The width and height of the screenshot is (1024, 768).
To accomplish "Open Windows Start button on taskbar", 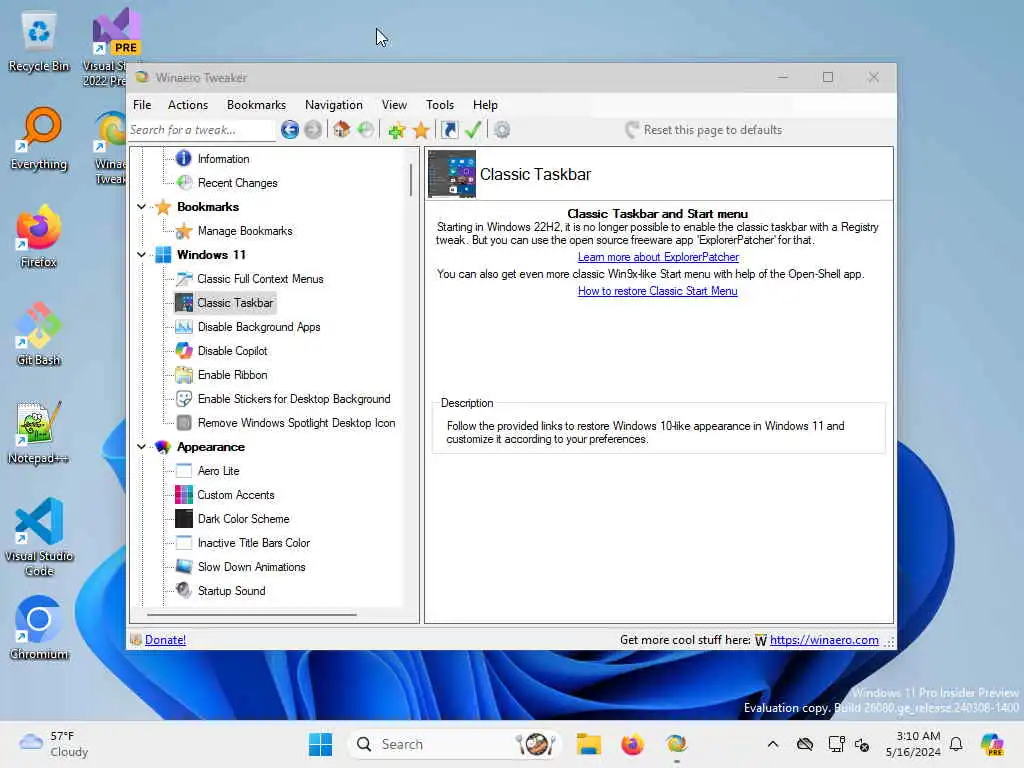I will click(x=320, y=744).
